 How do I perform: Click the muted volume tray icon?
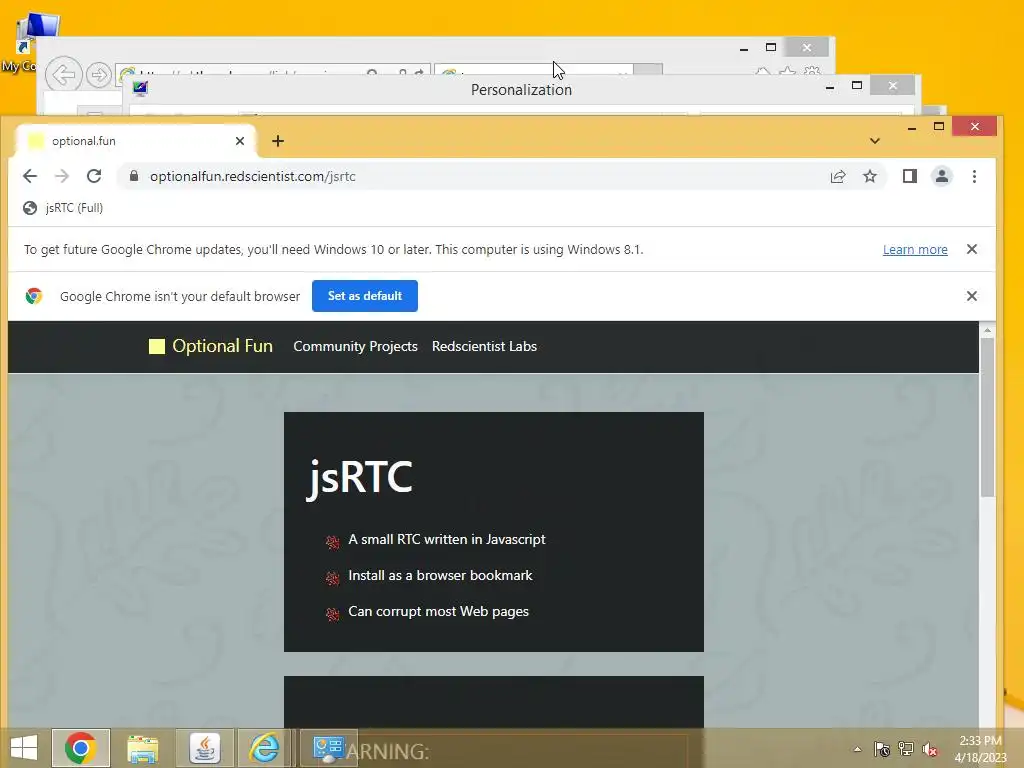point(930,749)
